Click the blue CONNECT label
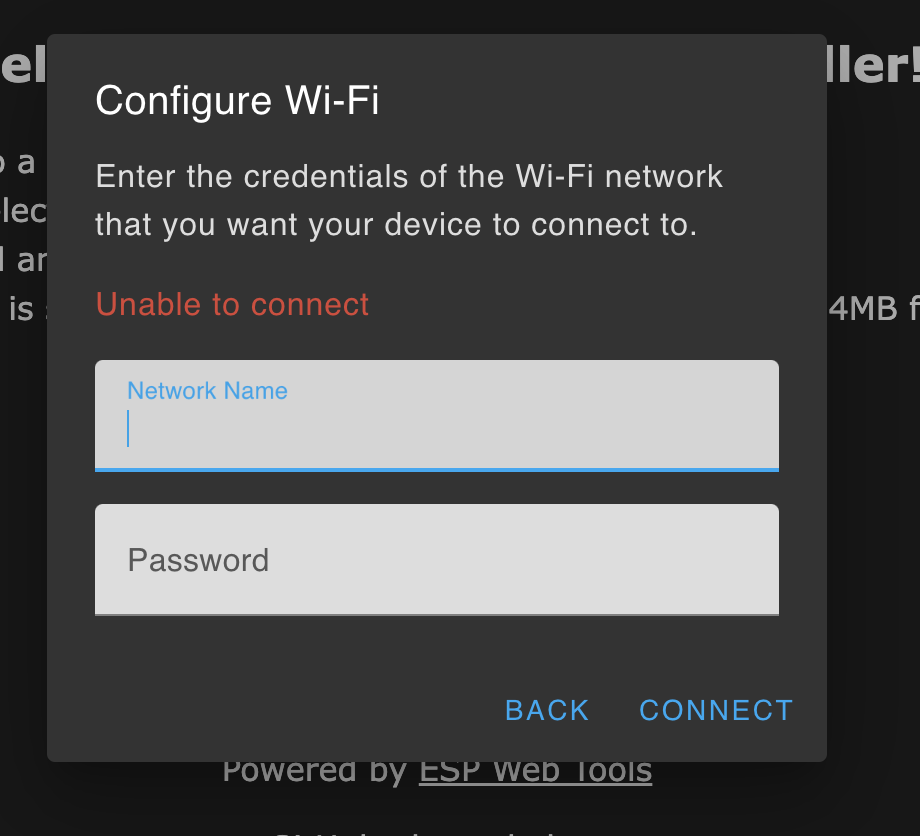Image resolution: width=920 pixels, height=836 pixels. (x=715, y=710)
